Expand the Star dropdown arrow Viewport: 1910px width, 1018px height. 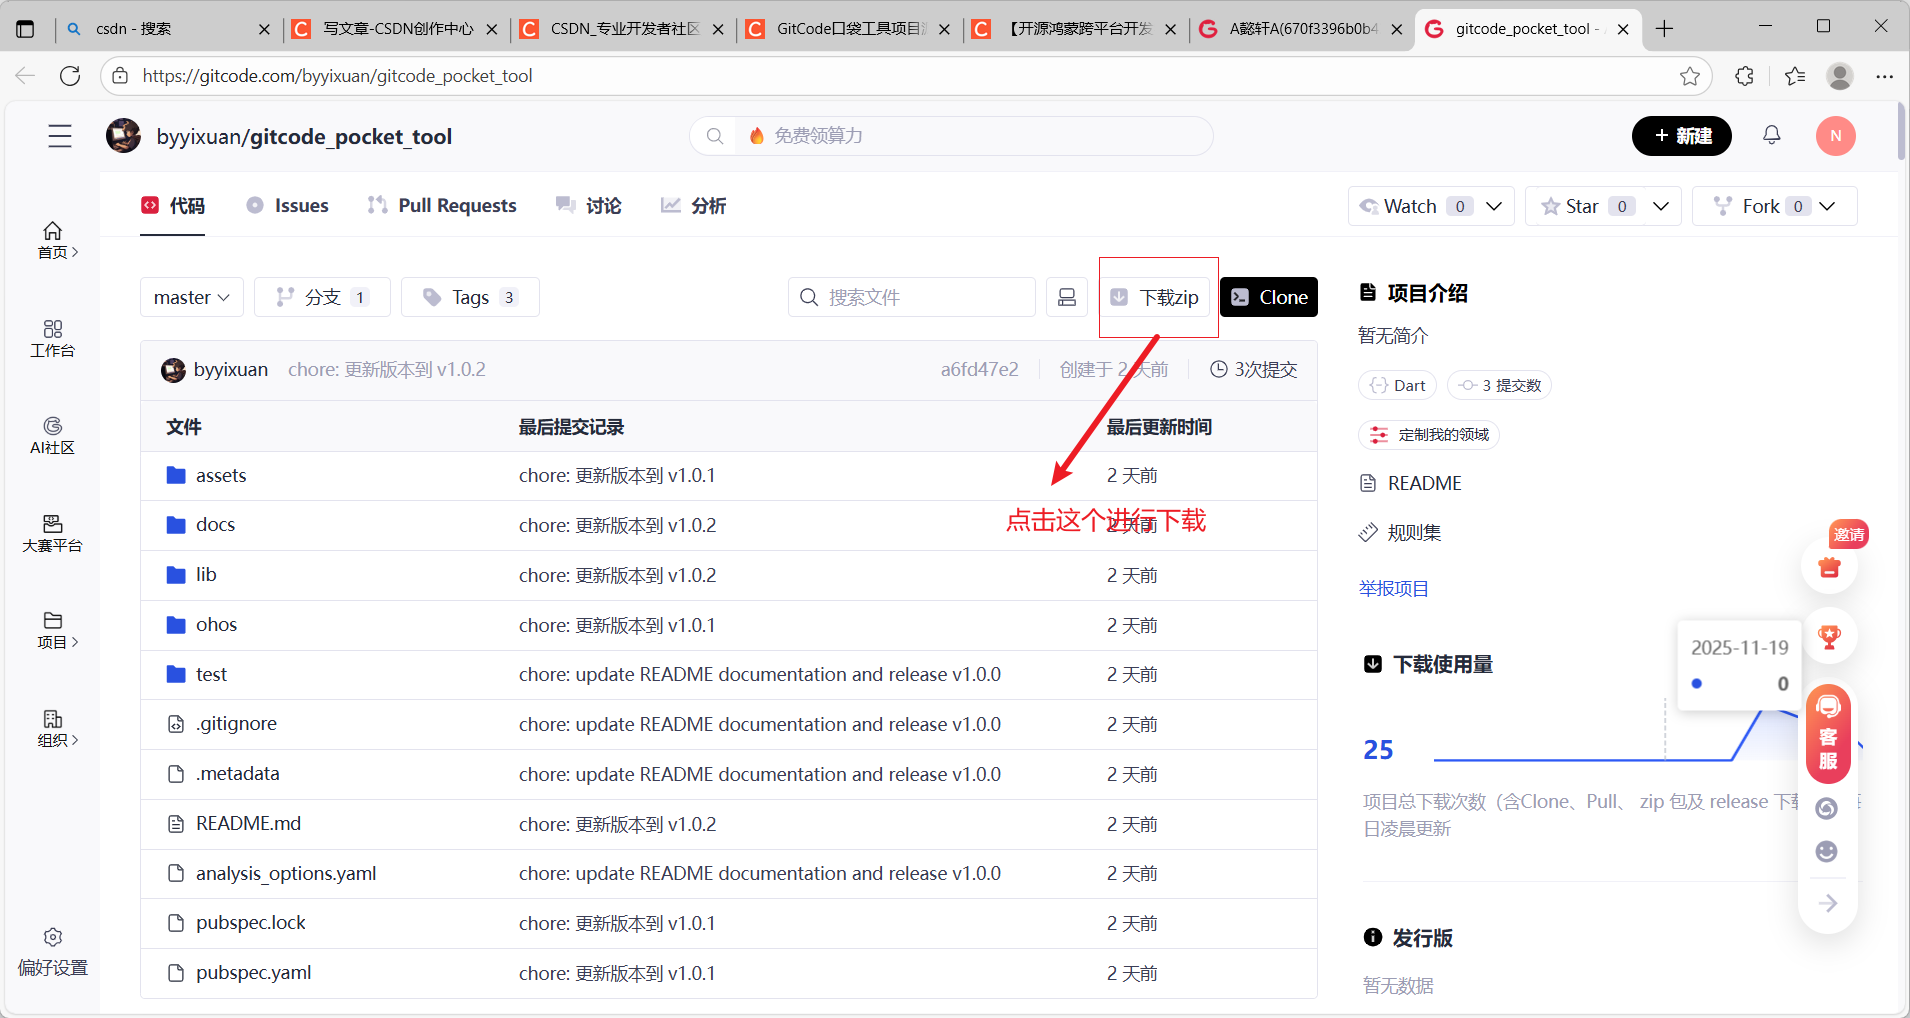(1661, 206)
